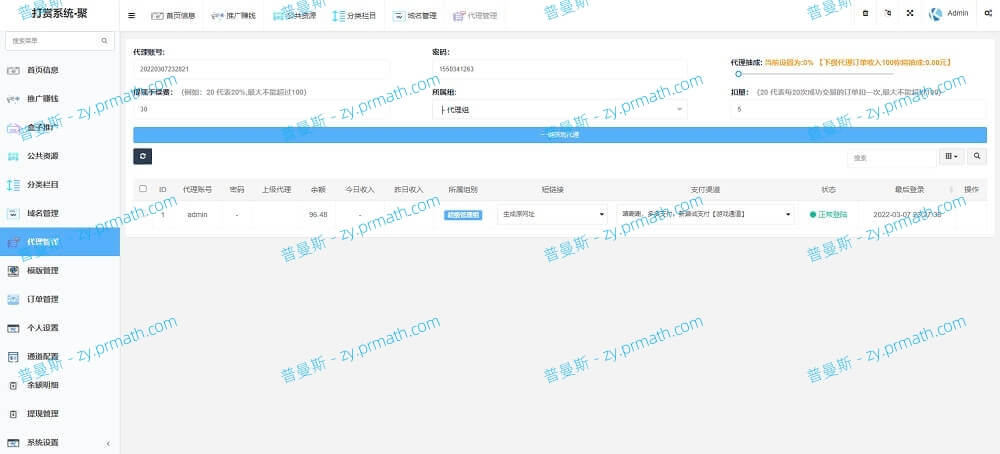
Task: Click the 密码 input field
Action: [x=559, y=69]
